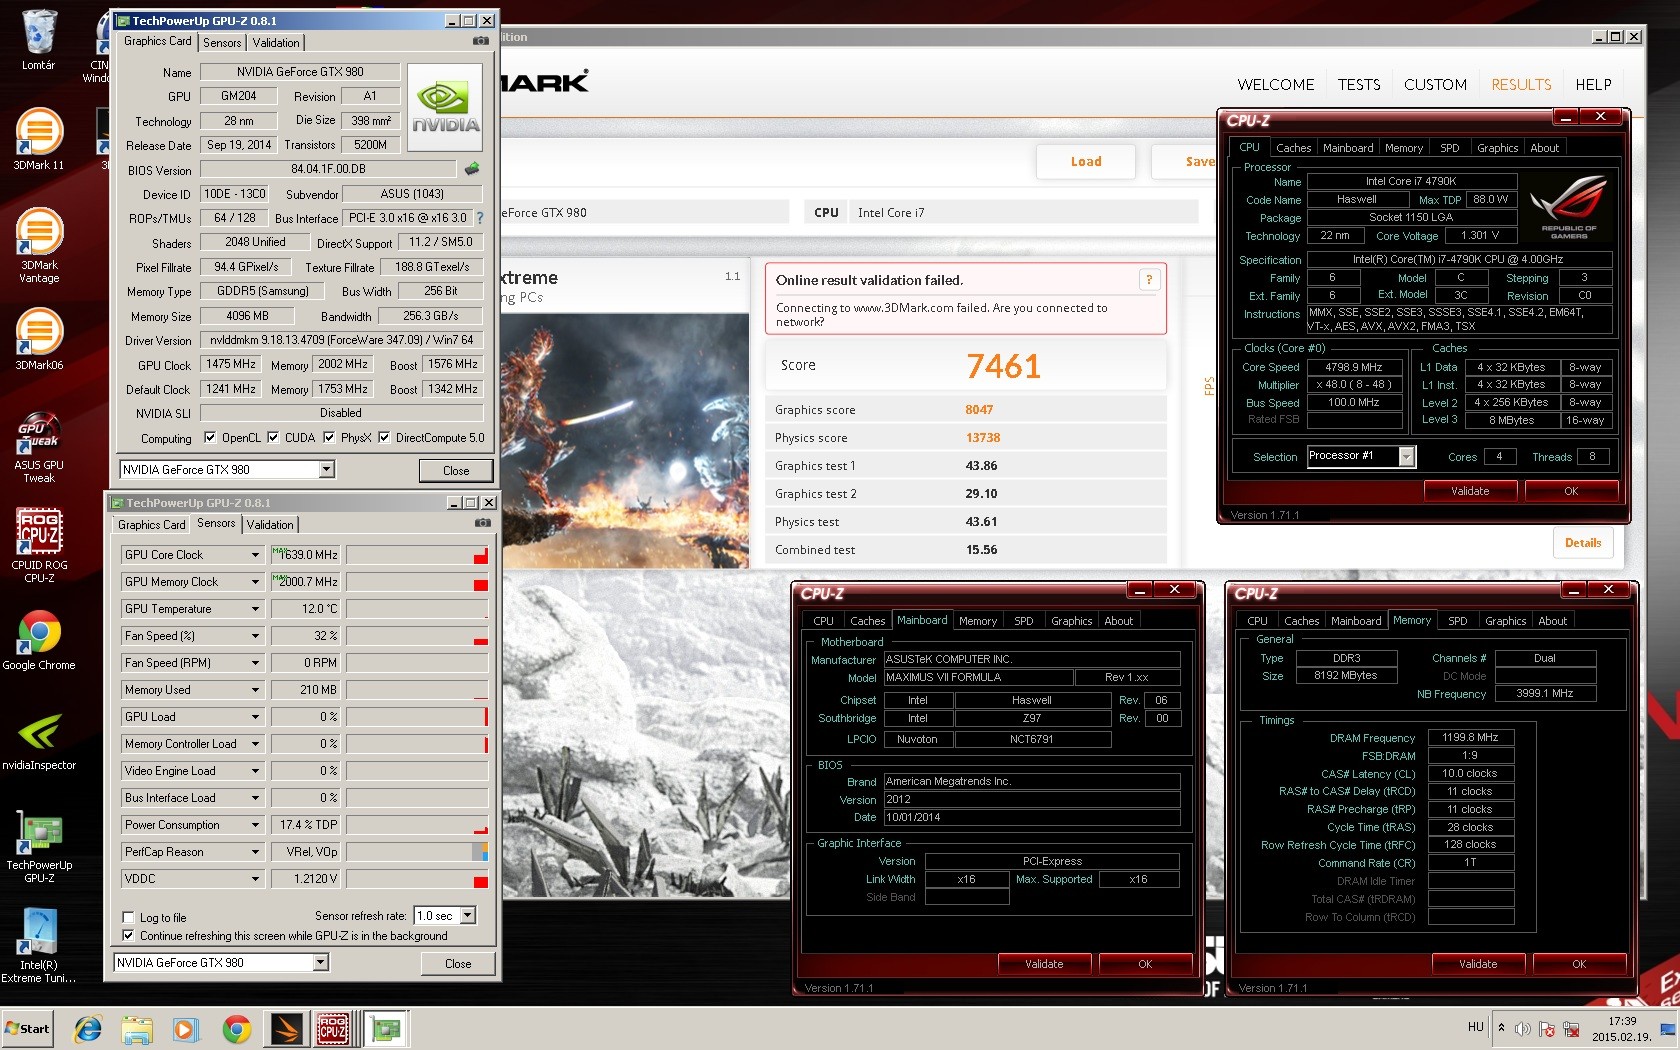Image resolution: width=1680 pixels, height=1050 pixels.
Task: Open the TESTS menu in 3DMark
Action: point(1359,85)
